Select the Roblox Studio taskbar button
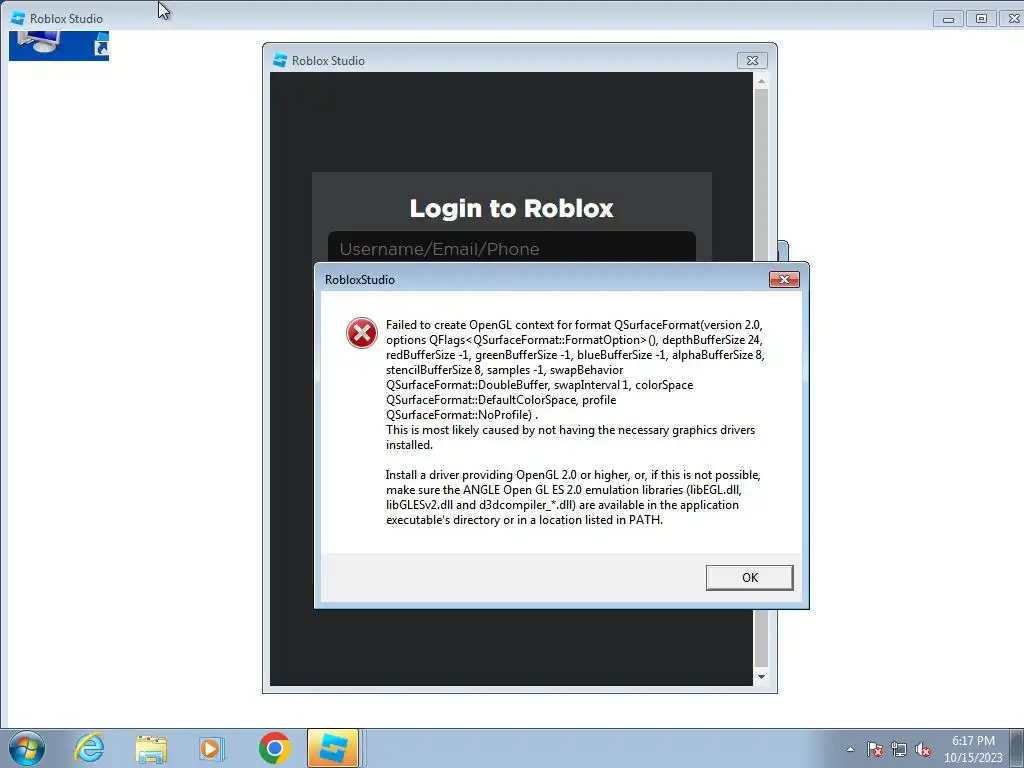1024x768 pixels. (333, 748)
